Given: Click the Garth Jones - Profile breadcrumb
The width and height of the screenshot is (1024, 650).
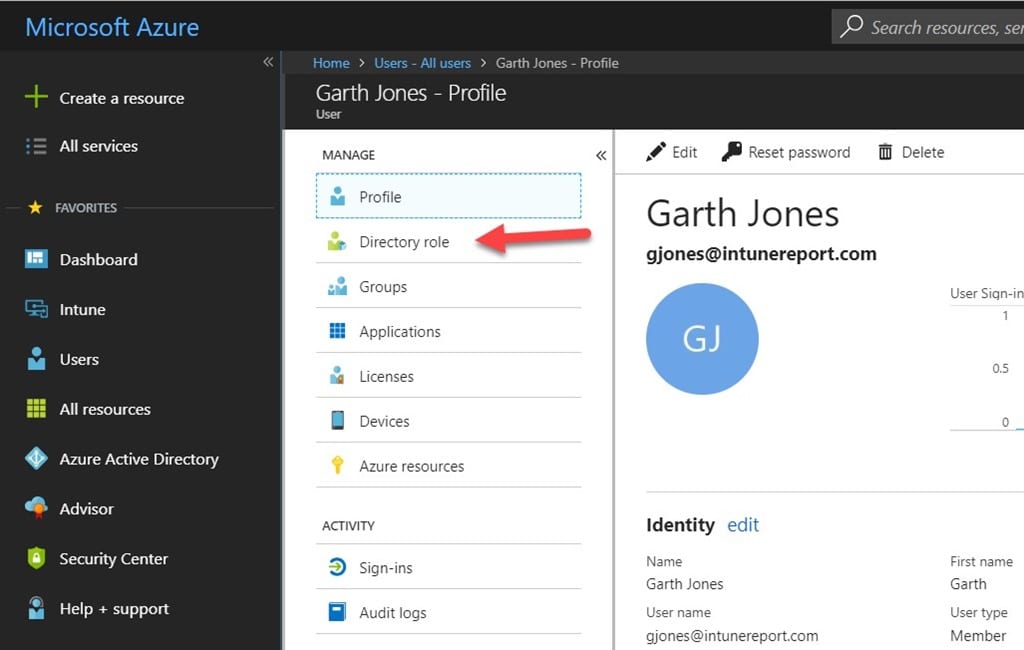Looking at the screenshot, I should click(557, 63).
